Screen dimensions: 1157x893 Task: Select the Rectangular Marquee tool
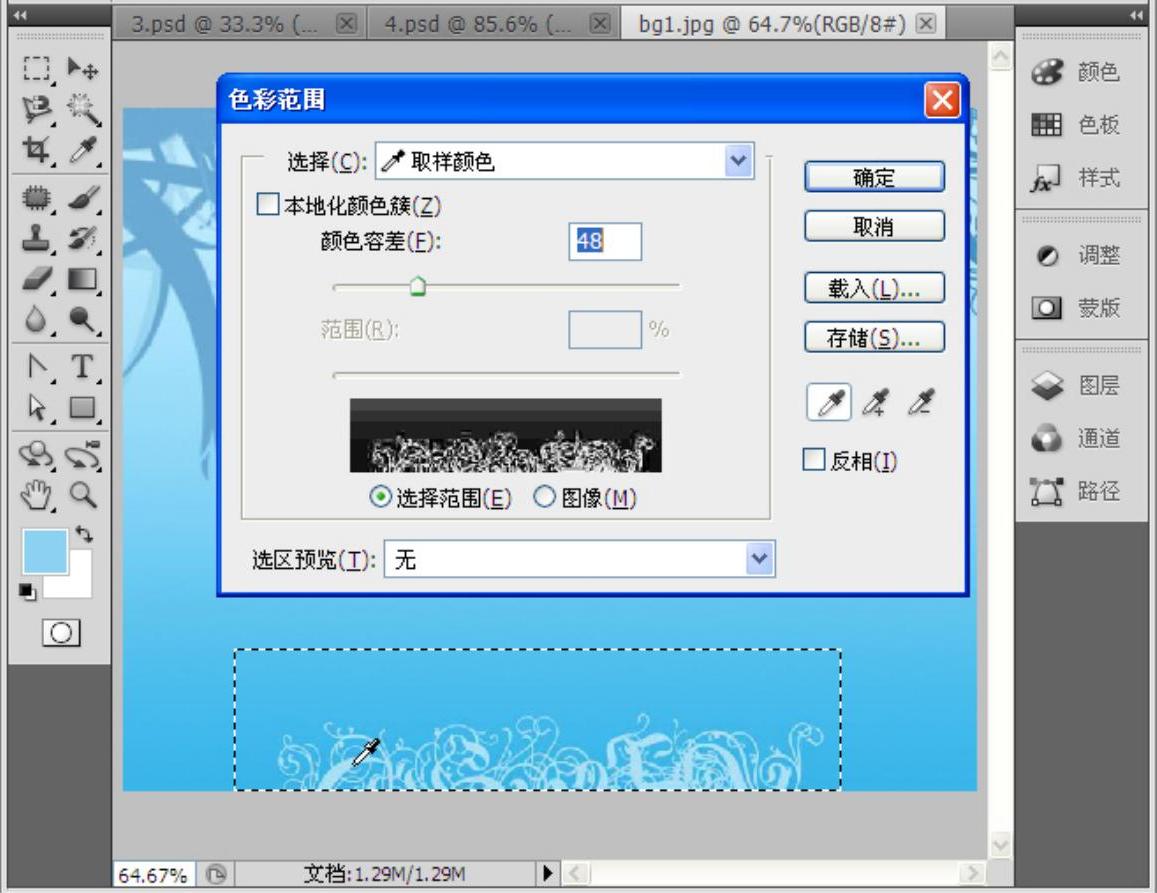point(37,68)
